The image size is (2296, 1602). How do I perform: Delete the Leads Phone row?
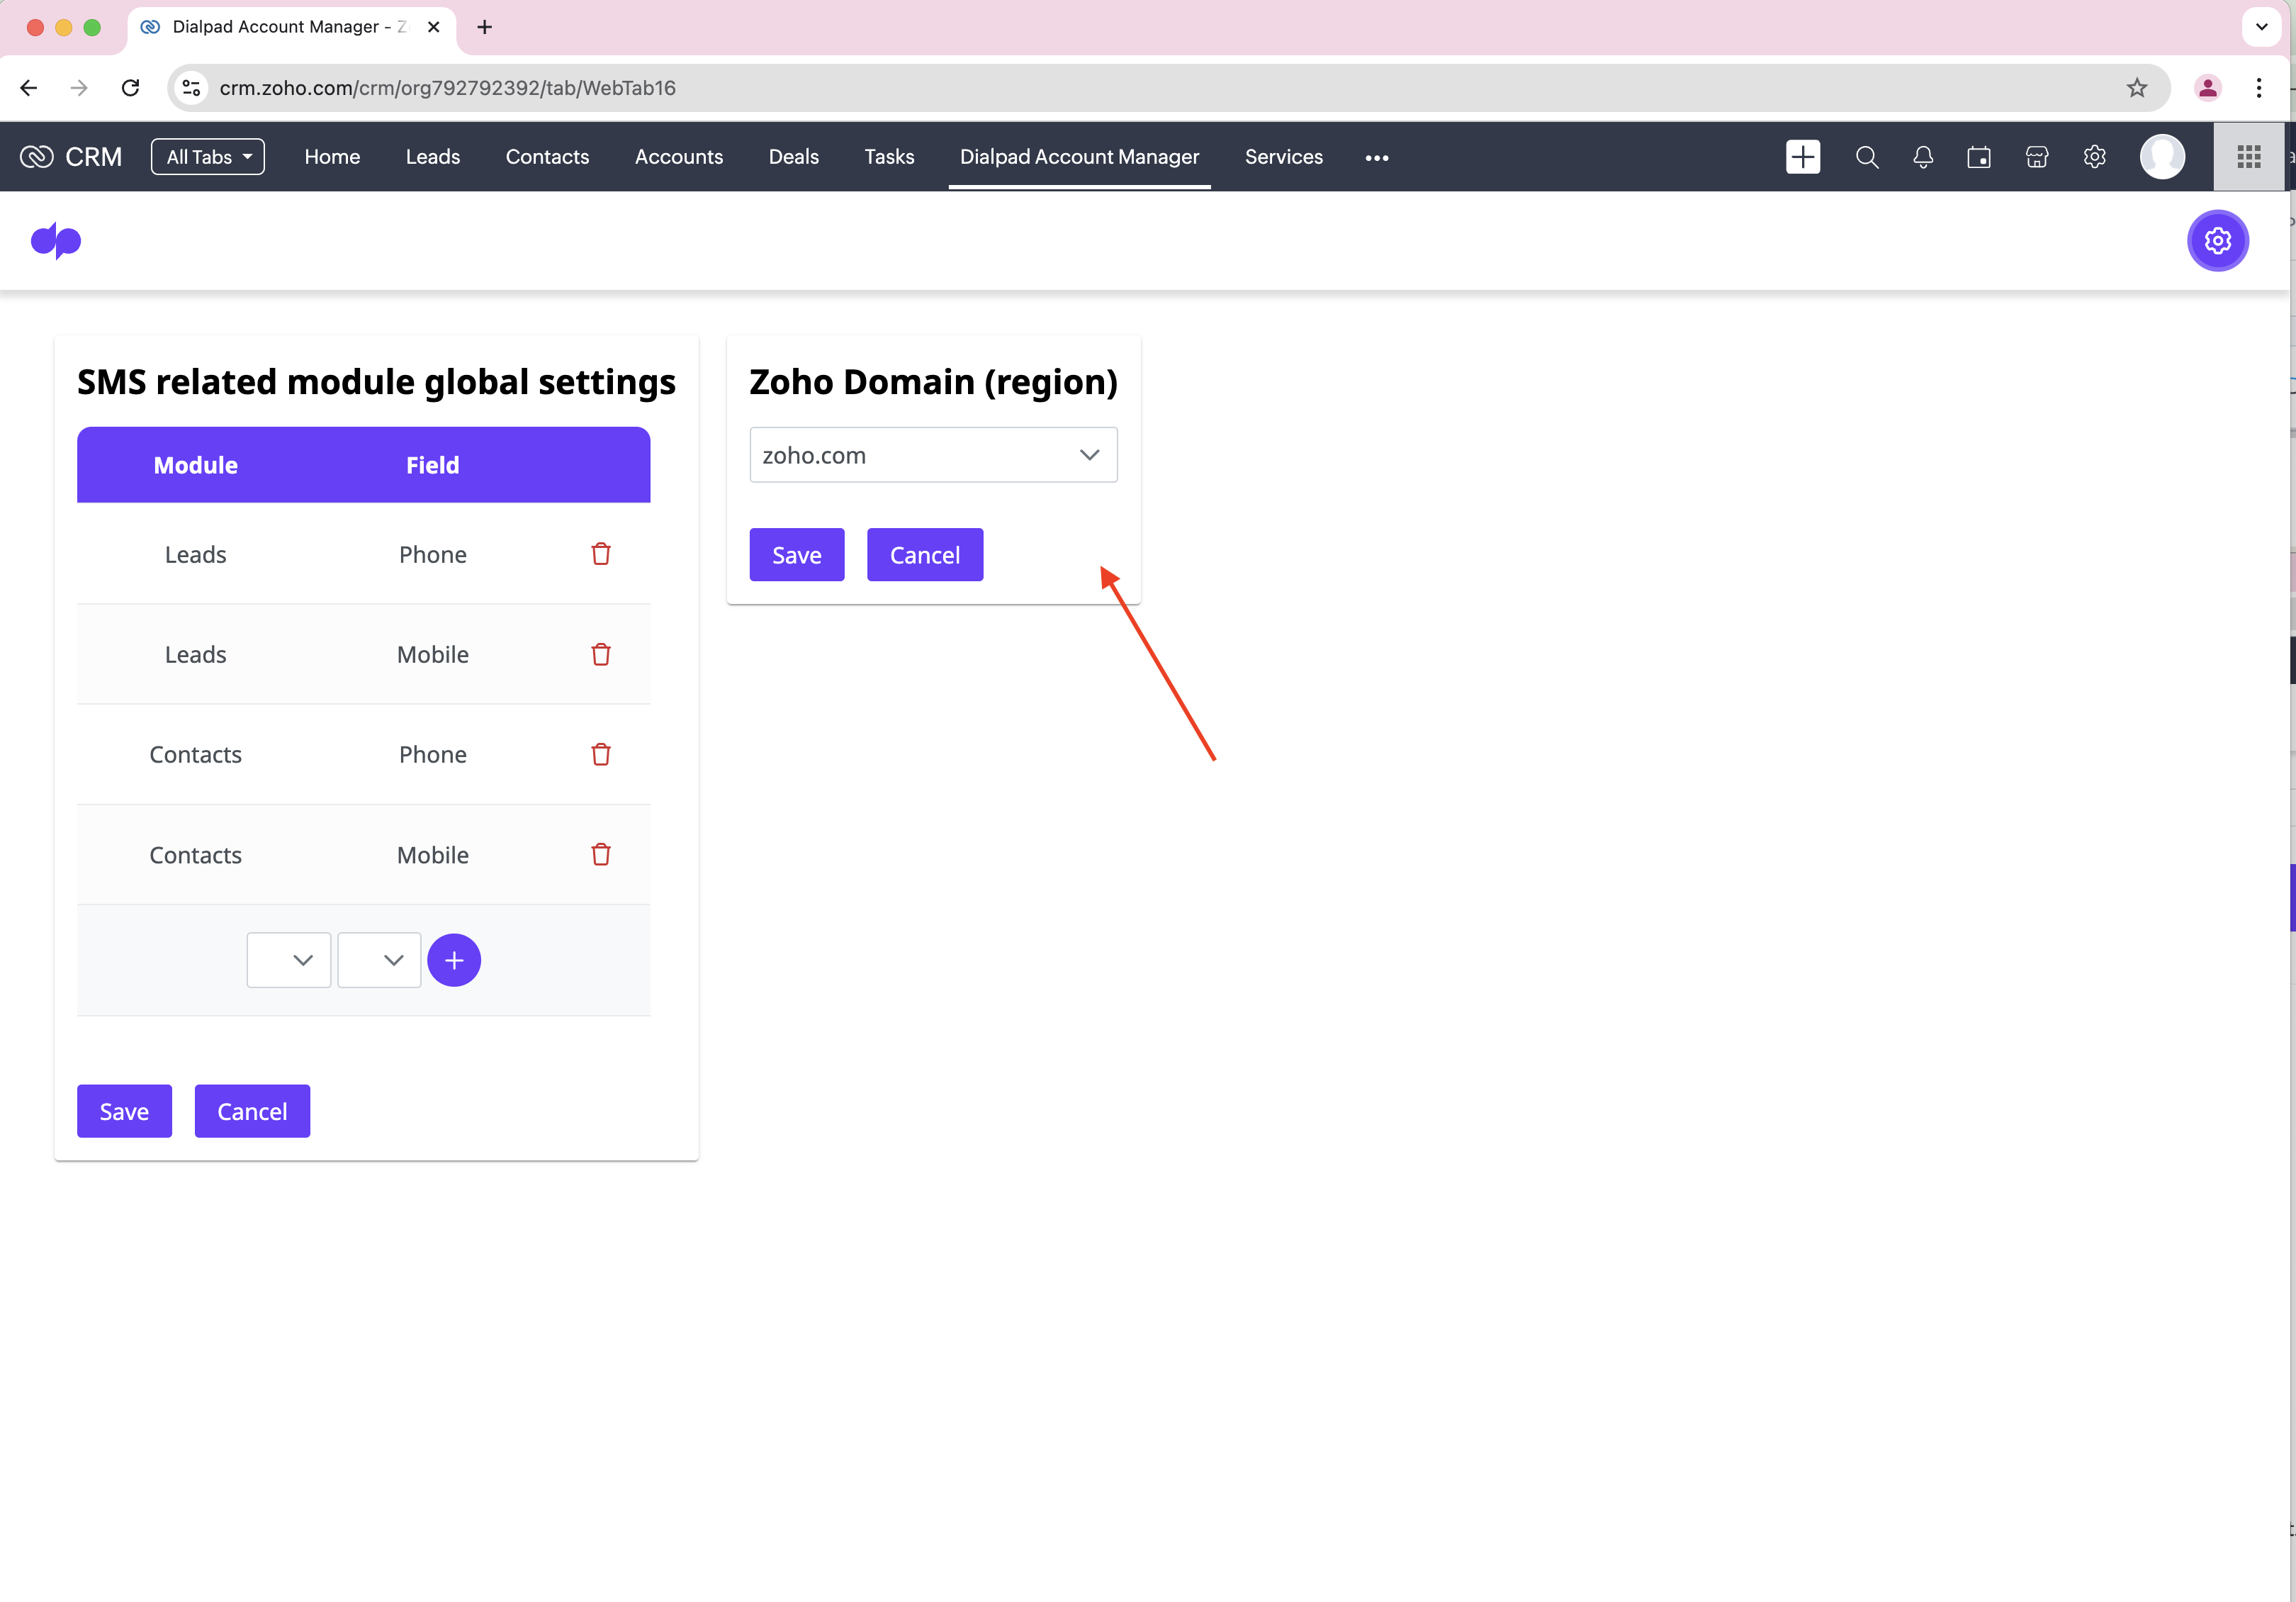point(600,554)
